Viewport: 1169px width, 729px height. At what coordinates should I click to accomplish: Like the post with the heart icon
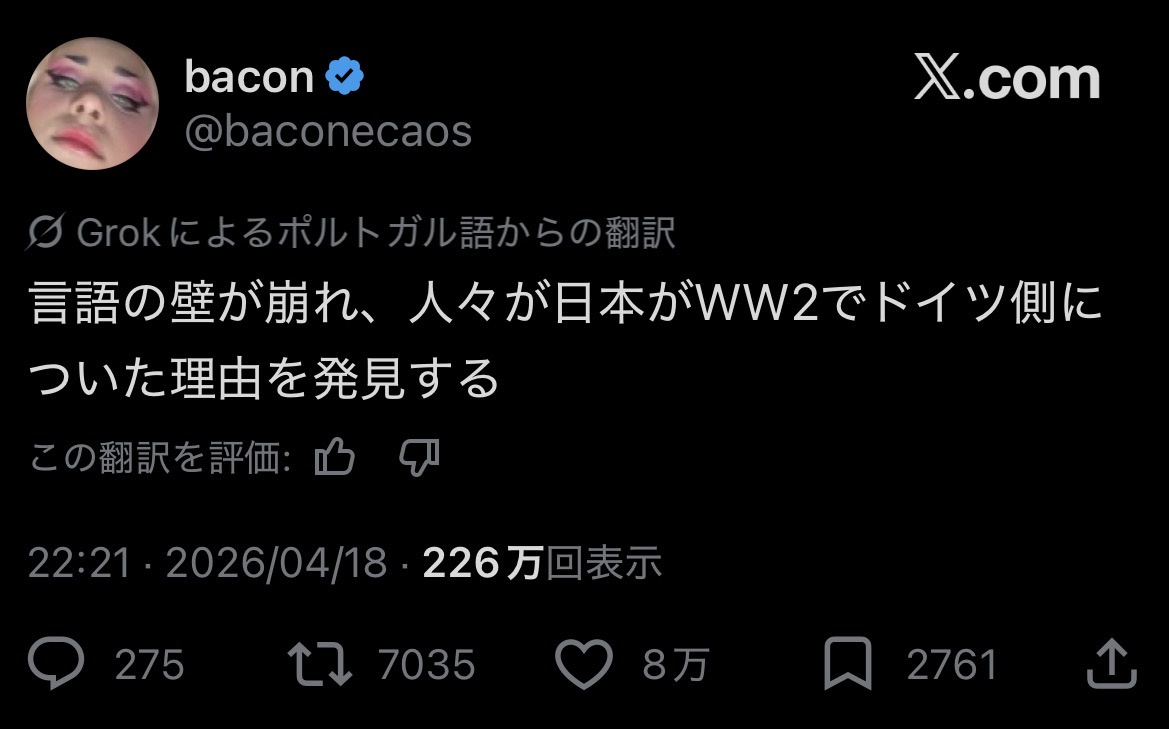tap(584, 664)
